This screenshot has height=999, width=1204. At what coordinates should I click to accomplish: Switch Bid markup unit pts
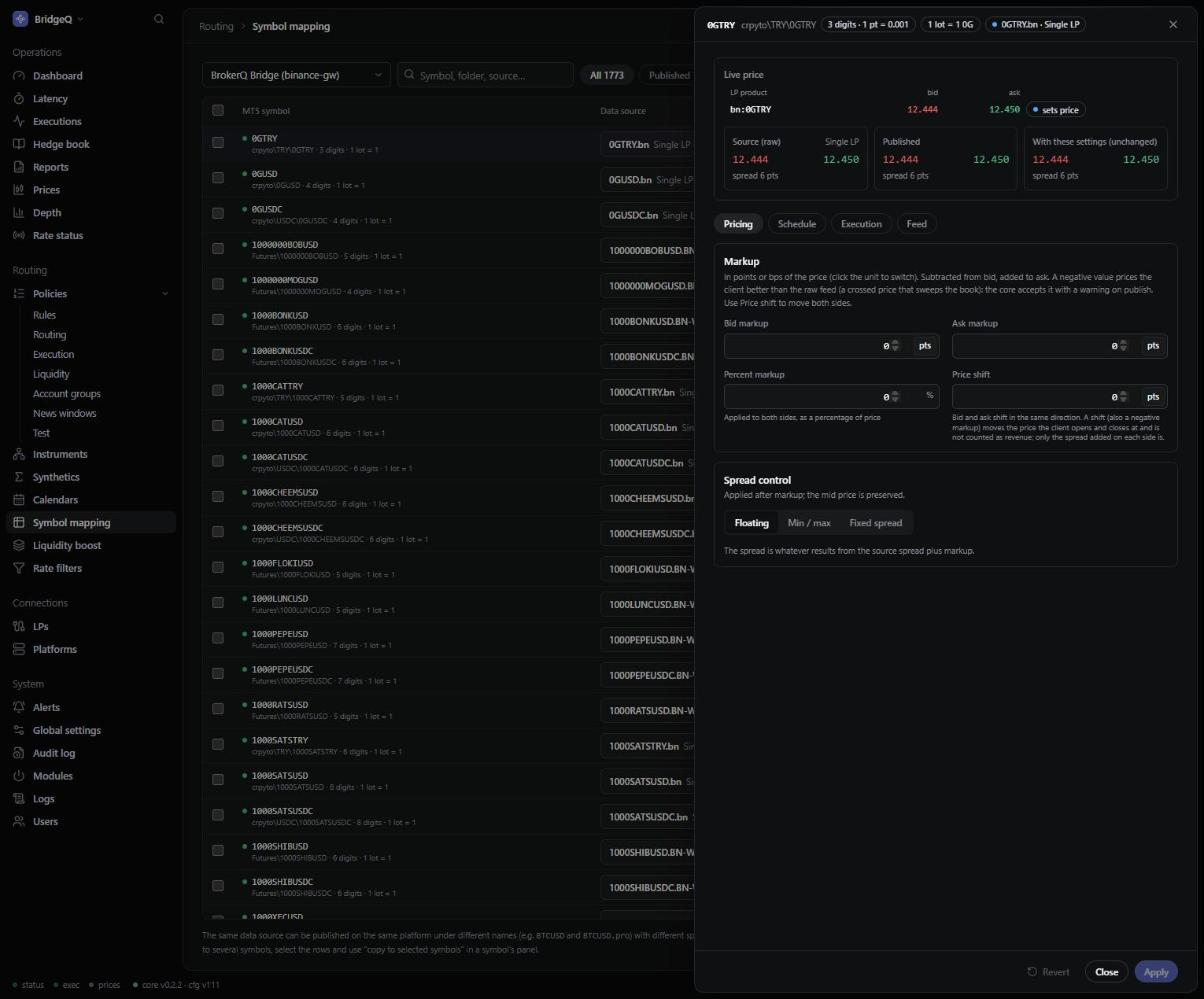click(925, 346)
